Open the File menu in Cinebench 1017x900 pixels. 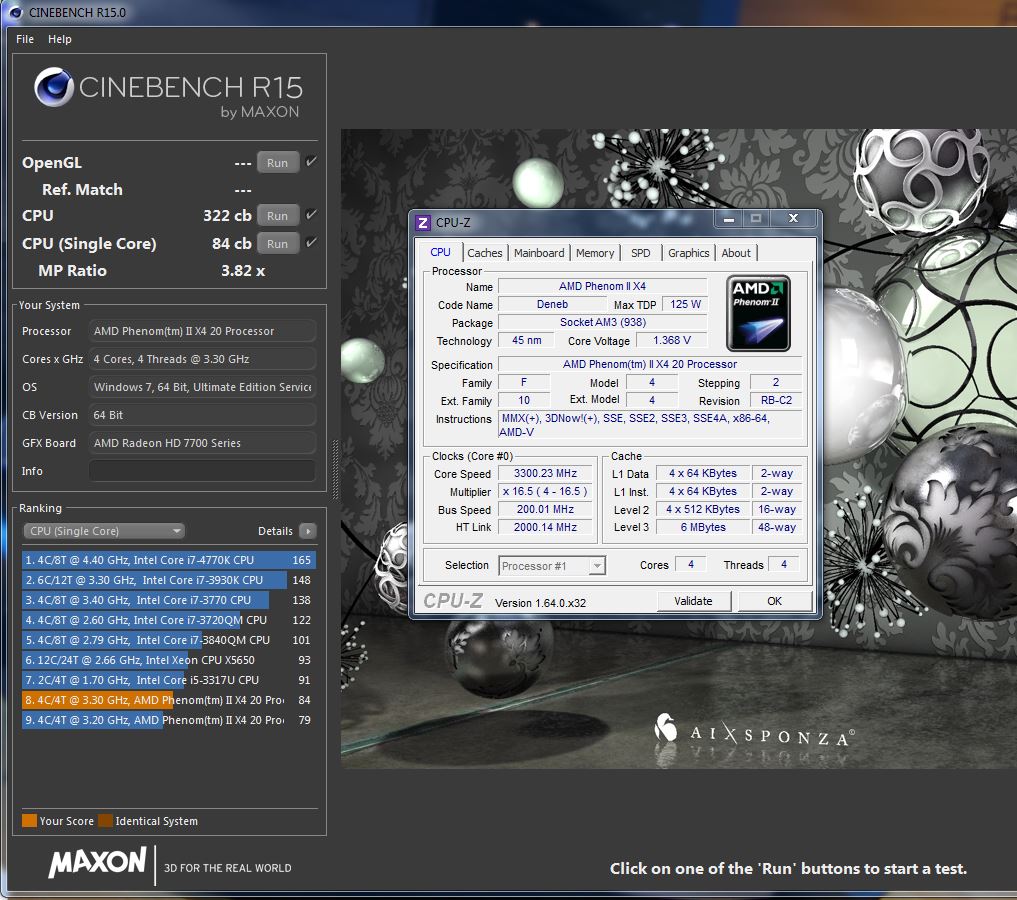point(25,39)
